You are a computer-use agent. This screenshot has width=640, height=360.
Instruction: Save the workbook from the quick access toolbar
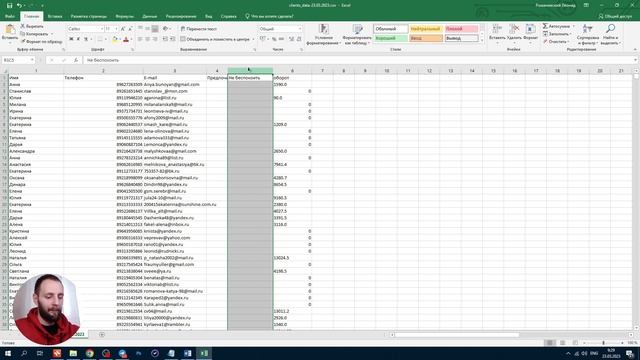[9, 5]
